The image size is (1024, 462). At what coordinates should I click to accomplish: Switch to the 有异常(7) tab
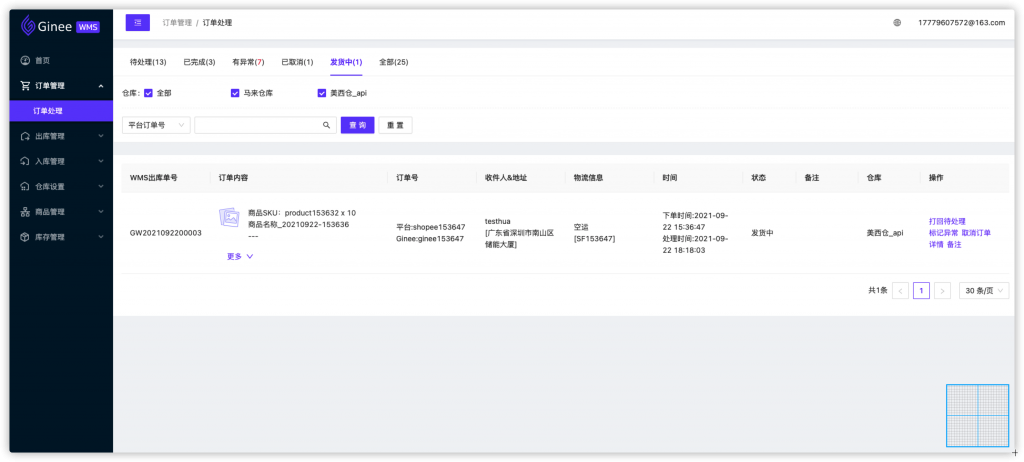point(248,62)
